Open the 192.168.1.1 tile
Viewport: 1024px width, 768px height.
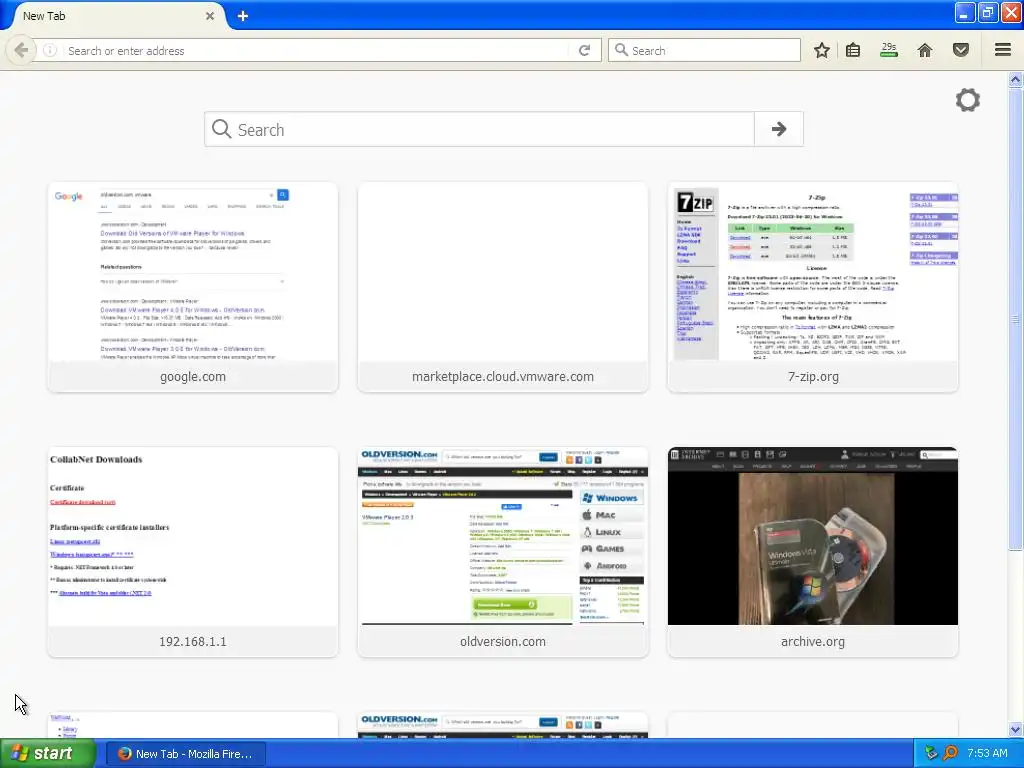(x=193, y=552)
